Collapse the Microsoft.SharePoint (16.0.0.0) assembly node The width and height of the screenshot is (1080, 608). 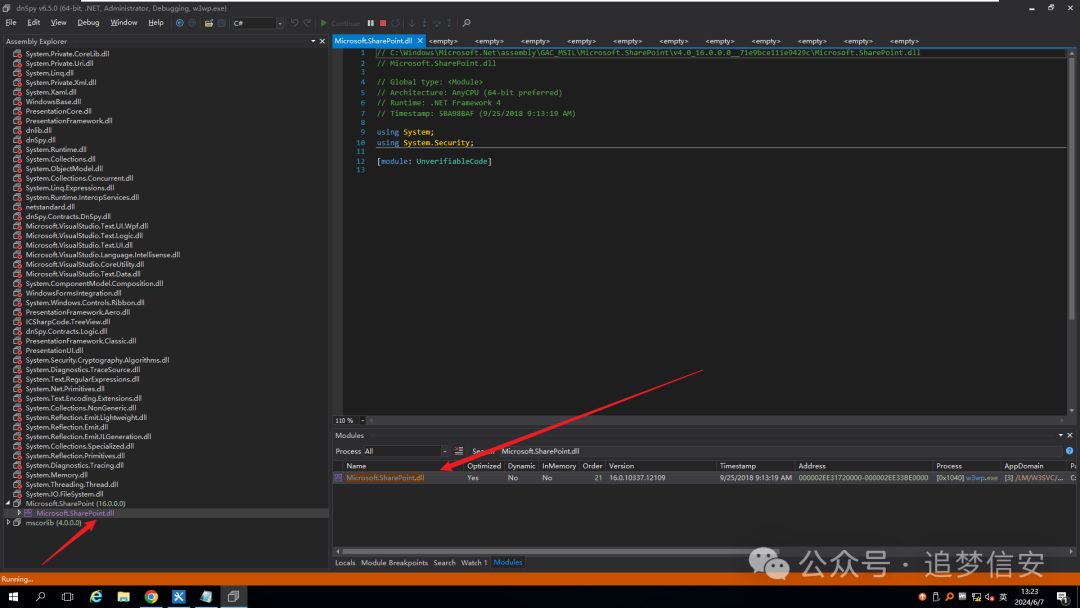pos(8,503)
